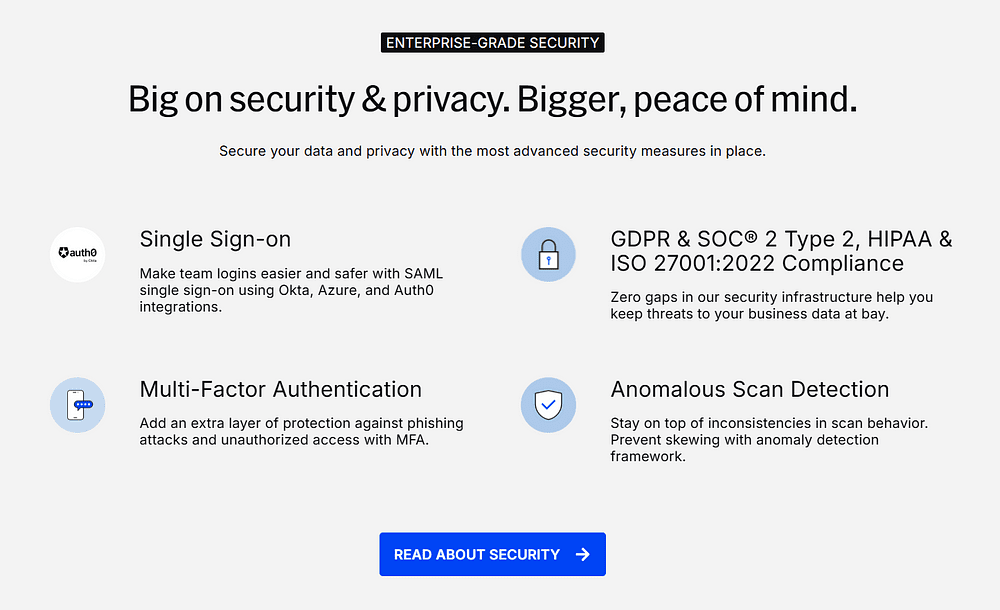Viewport: 1000px width, 610px height.
Task: Open the READ ABOUT SECURITY text label
Action: point(476,554)
